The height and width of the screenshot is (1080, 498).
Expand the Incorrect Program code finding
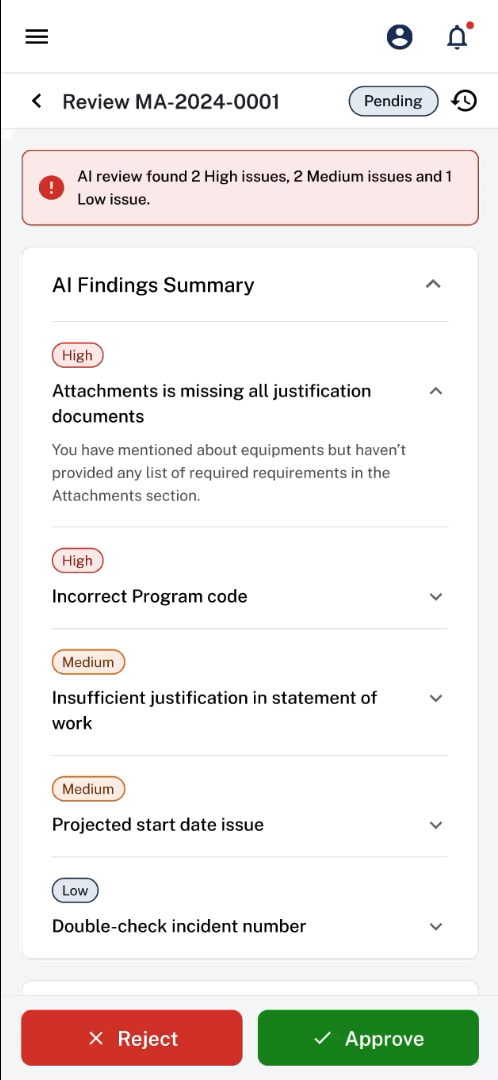coord(435,596)
